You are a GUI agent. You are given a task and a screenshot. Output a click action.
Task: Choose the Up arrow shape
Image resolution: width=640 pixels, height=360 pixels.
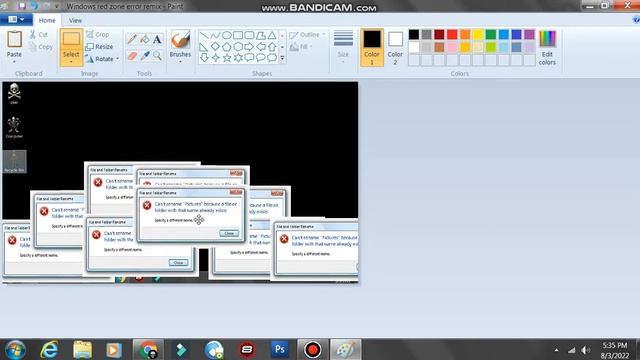click(272, 47)
